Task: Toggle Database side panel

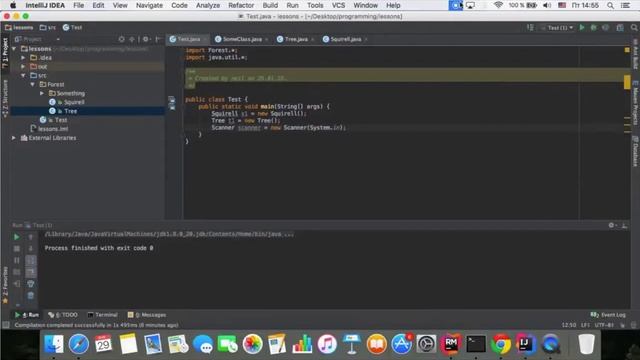Action: coord(635,151)
